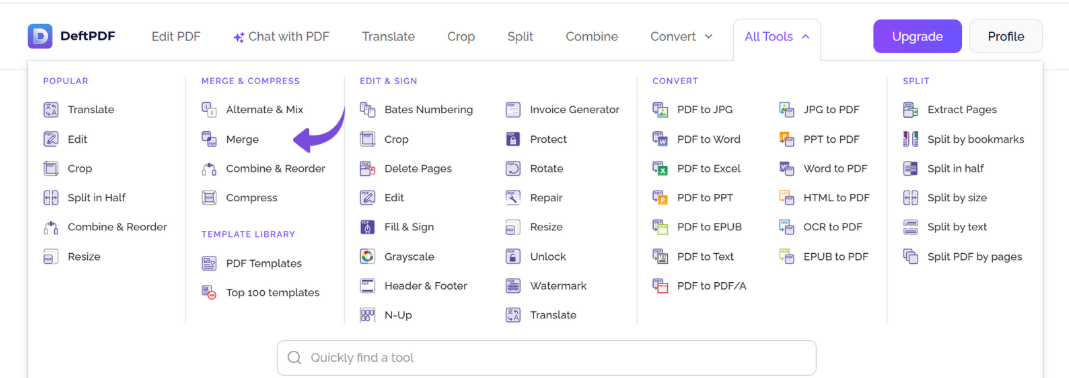This screenshot has height=378, width=1069.
Task: Click the Upgrade button
Action: [918, 36]
